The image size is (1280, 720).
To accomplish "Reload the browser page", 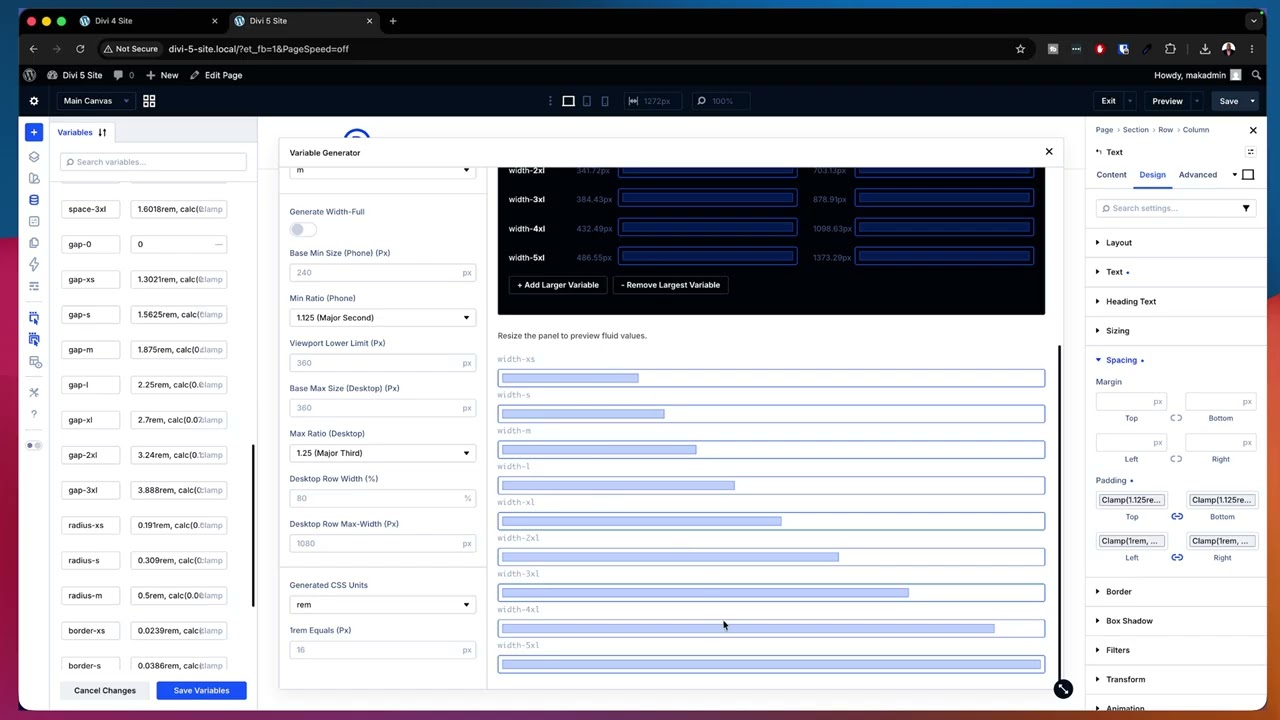I will click(80, 49).
